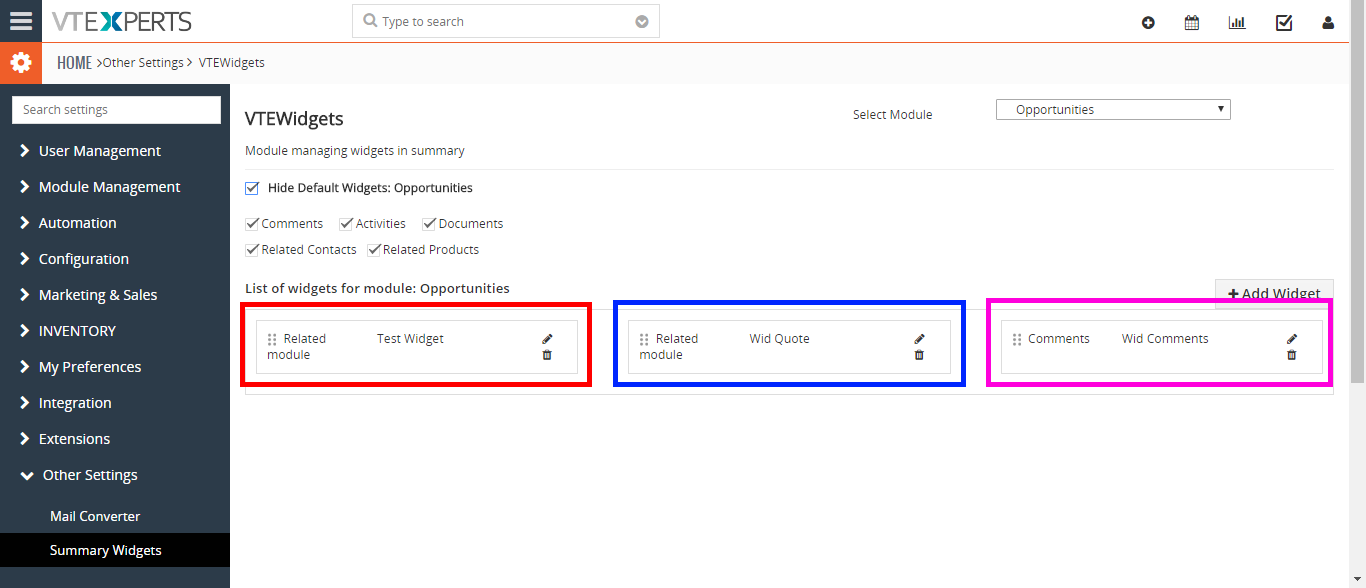Open Mail Converter settings item
Screen dimensions: 1366x588
click(x=95, y=516)
